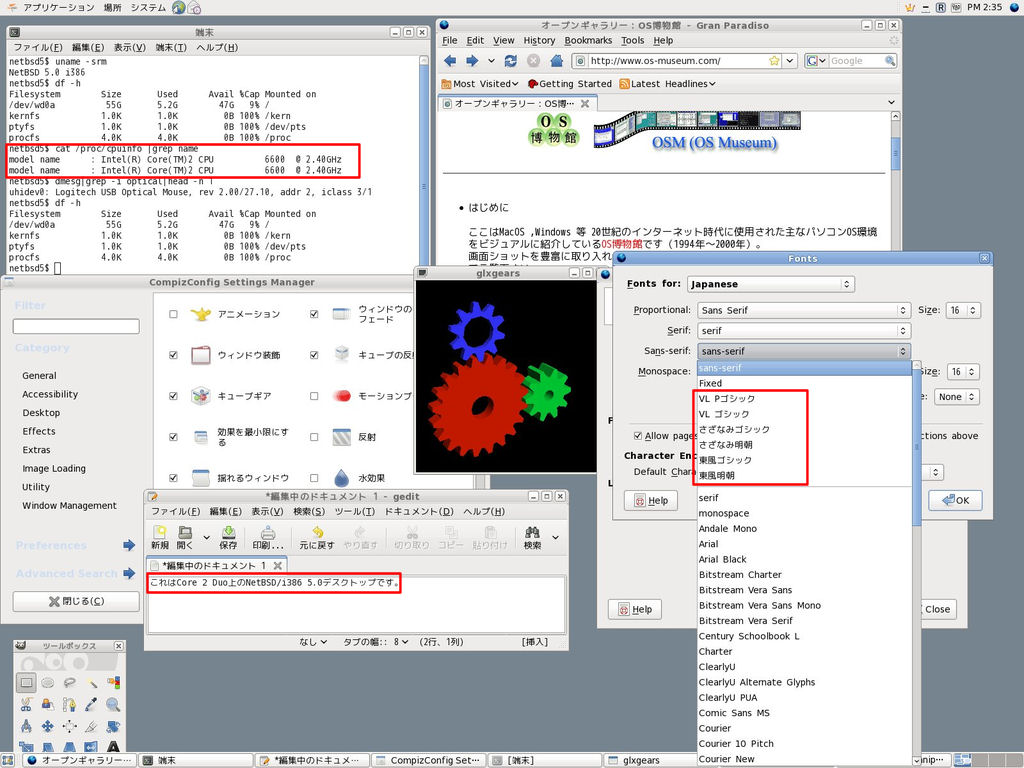This screenshot has width=1024, height=768.
Task: Select the Color Picker eyedropper tool
Action: coord(91,705)
